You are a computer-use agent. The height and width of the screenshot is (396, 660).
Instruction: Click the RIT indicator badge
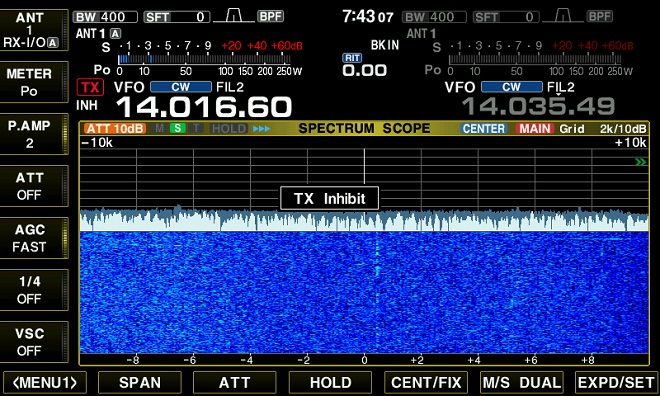click(352, 58)
